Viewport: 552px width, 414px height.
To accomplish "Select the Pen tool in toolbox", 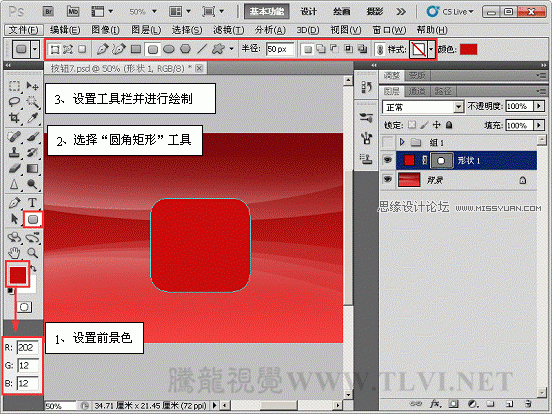I will [x=14, y=203].
